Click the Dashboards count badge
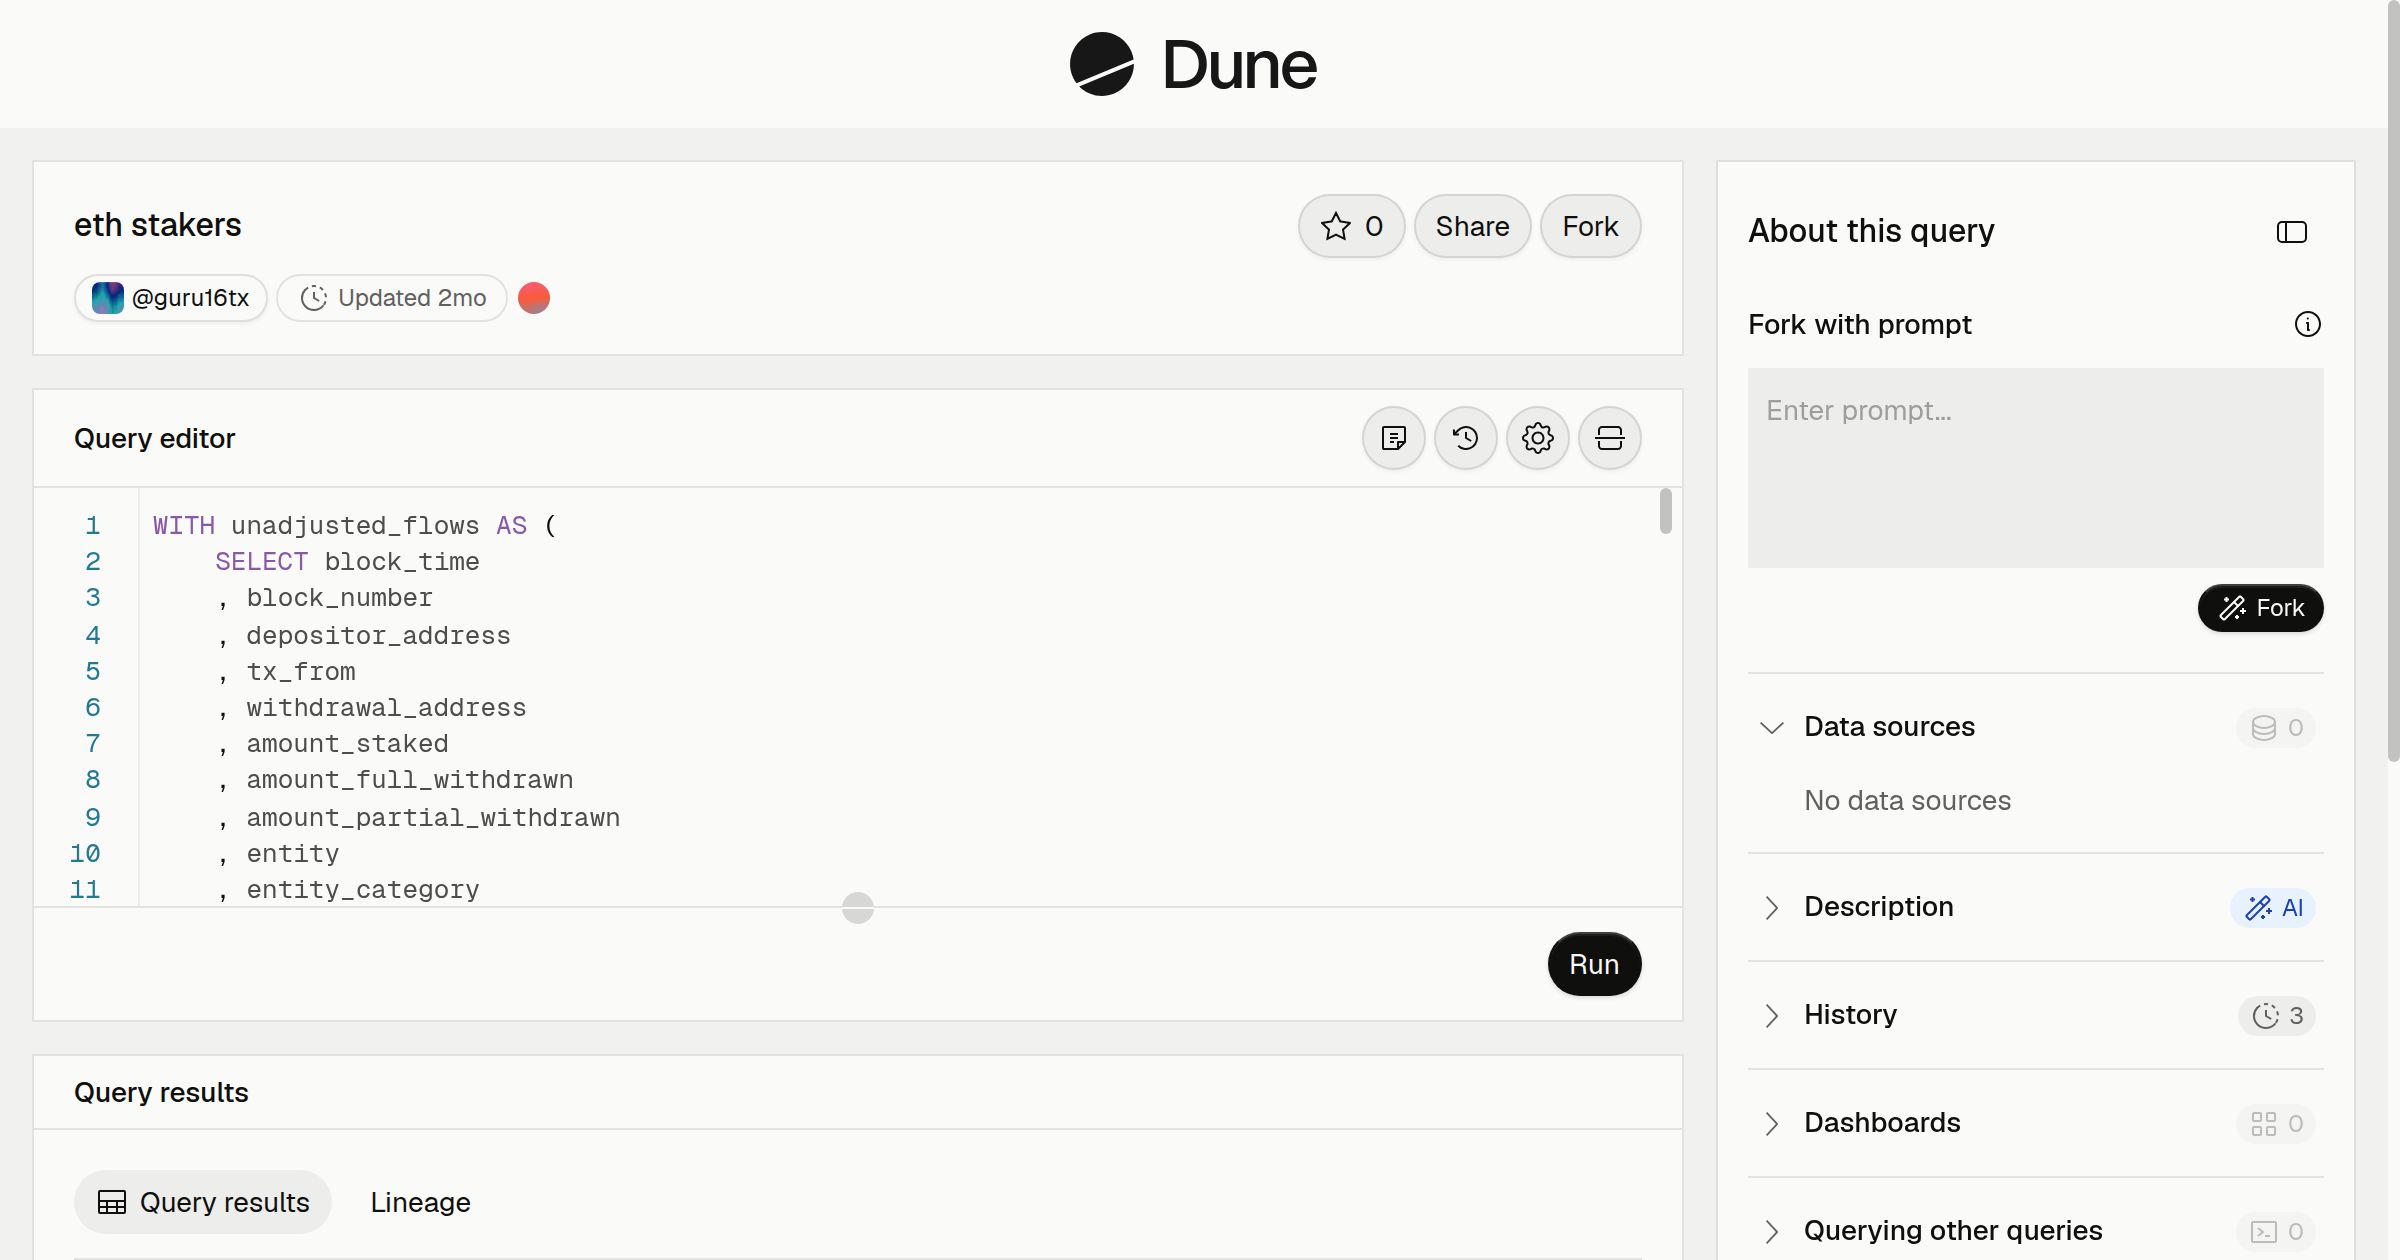The height and width of the screenshot is (1260, 2400). [2276, 1123]
